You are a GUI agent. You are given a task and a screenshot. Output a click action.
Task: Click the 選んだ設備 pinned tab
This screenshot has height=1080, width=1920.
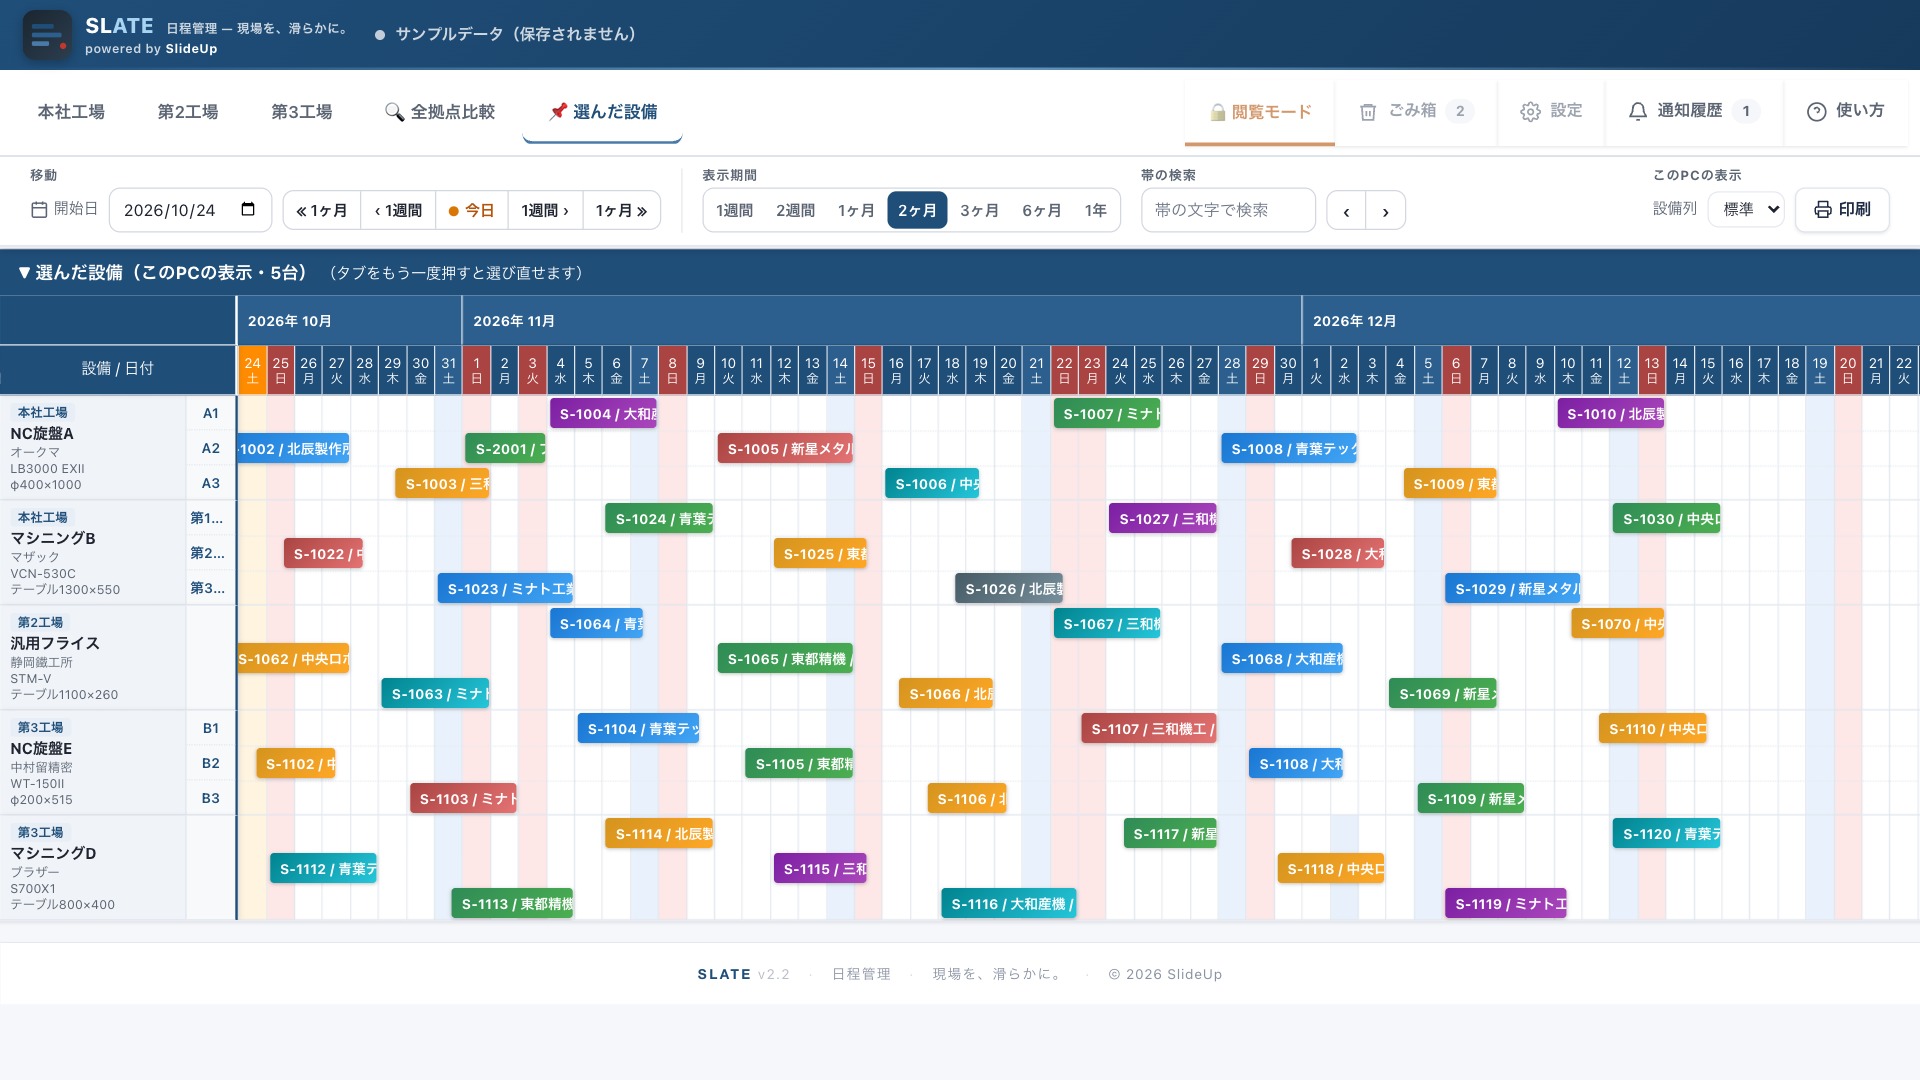(x=603, y=112)
